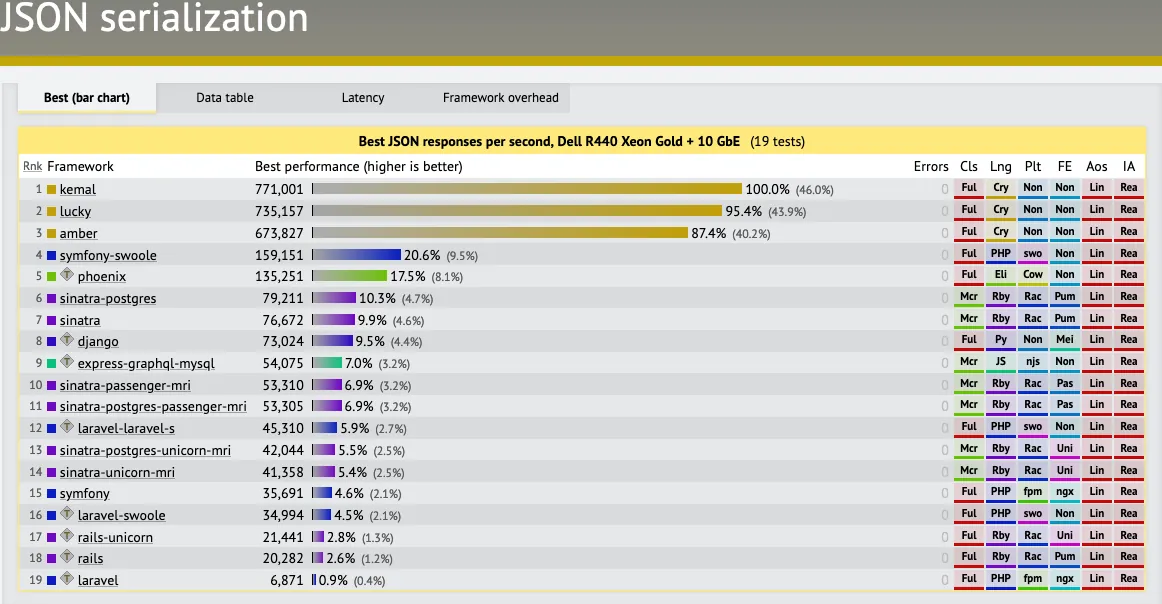Screen dimensions: 1162x604
Task: Follow the laravel-swoole link
Action: tap(121, 515)
